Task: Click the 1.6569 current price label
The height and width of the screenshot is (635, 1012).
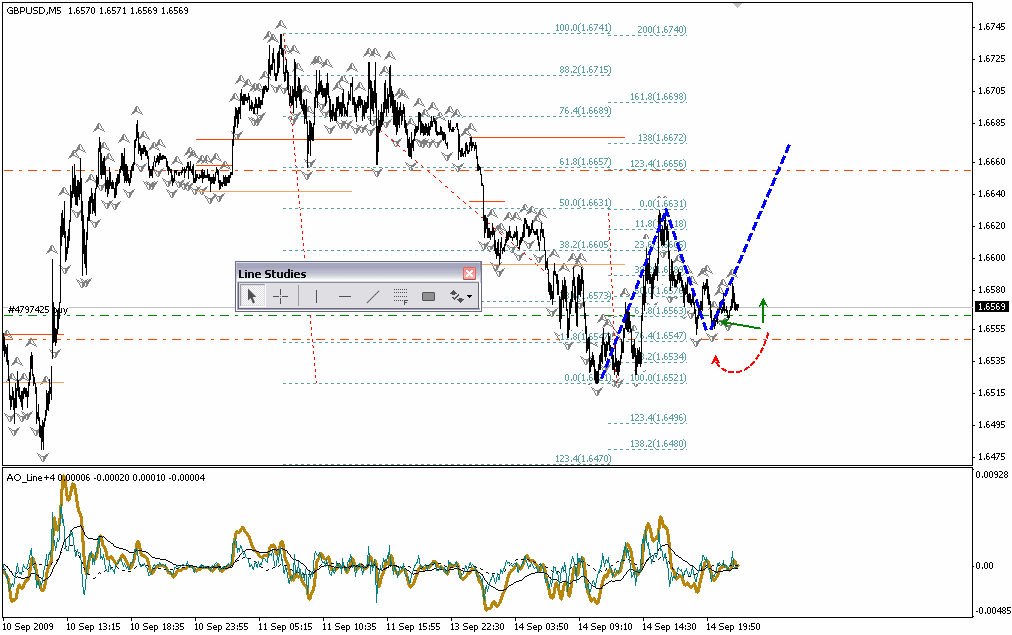Action: (991, 307)
